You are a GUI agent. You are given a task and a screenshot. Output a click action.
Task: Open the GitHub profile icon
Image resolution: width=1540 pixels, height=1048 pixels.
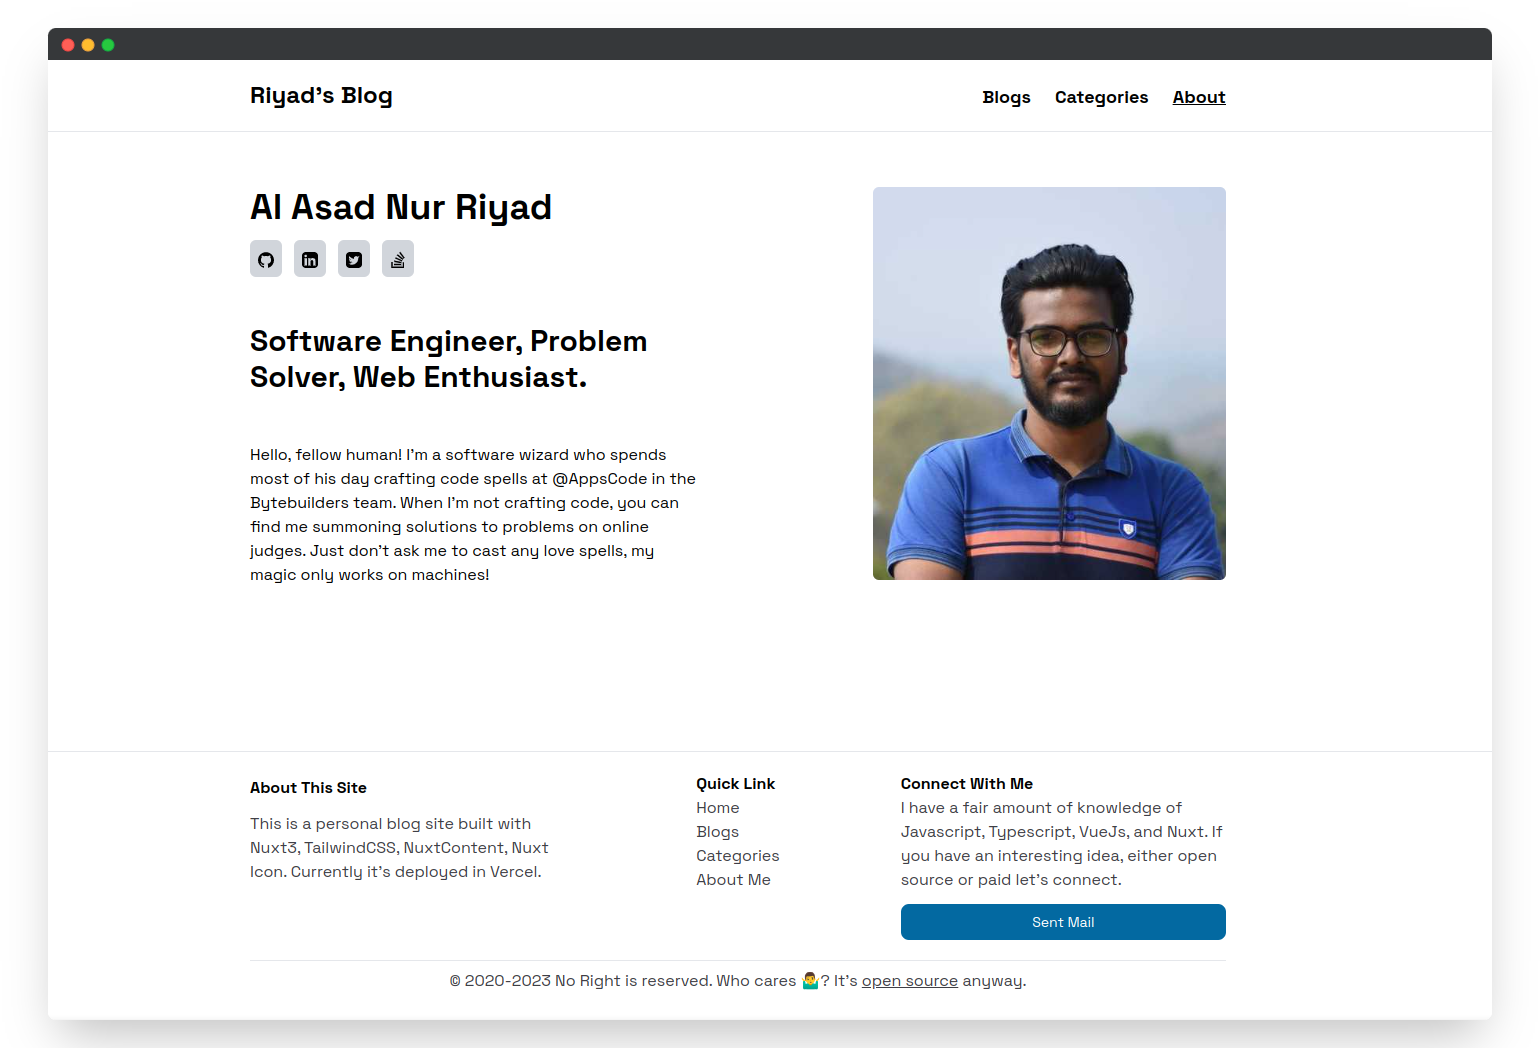click(x=266, y=259)
